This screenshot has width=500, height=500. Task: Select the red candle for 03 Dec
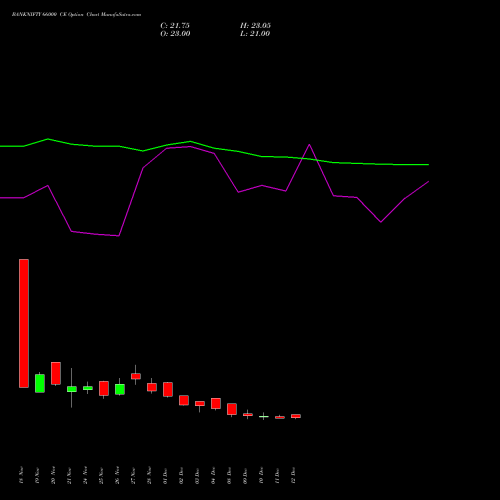(x=200, y=403)
